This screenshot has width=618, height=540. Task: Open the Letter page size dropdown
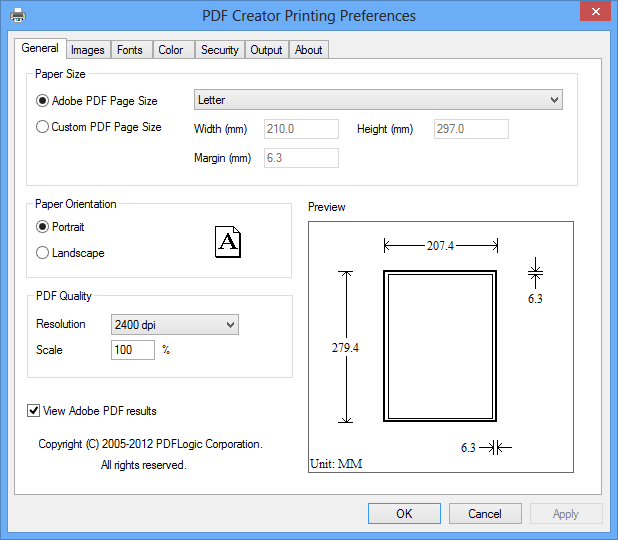click(x=378, y=100)
